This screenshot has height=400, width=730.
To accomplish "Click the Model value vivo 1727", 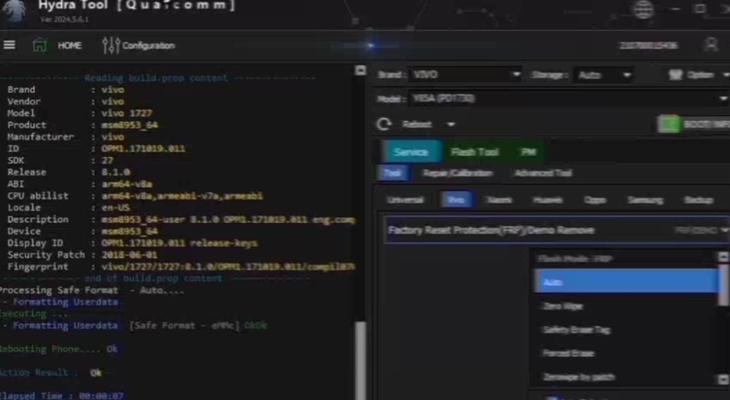I will pos(127,113).
